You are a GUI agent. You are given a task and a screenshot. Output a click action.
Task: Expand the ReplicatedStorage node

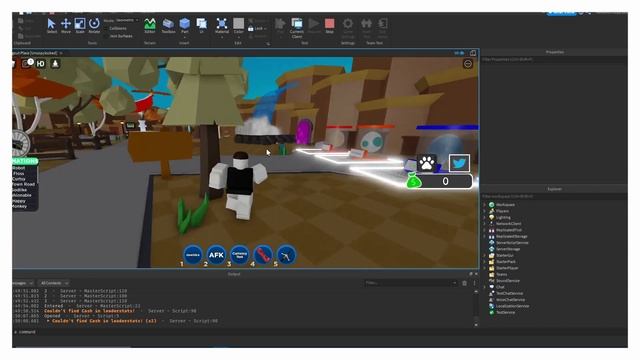tap(484, 236)
